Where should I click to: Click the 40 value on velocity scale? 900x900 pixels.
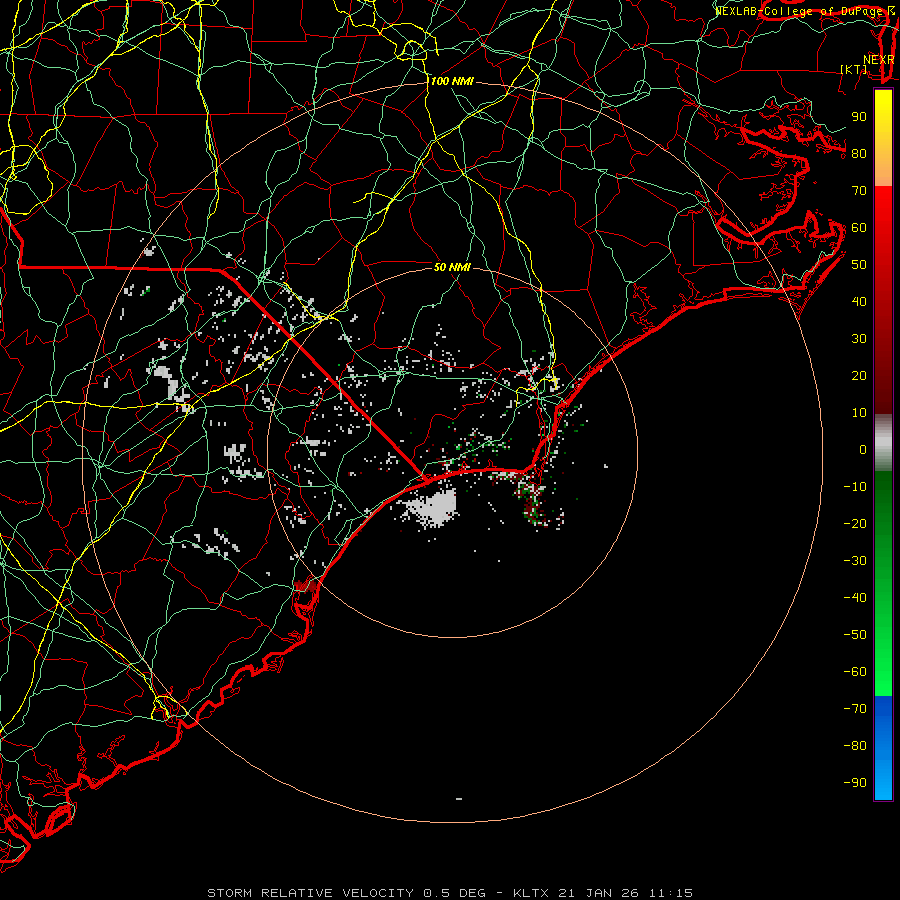pos(859,302)
